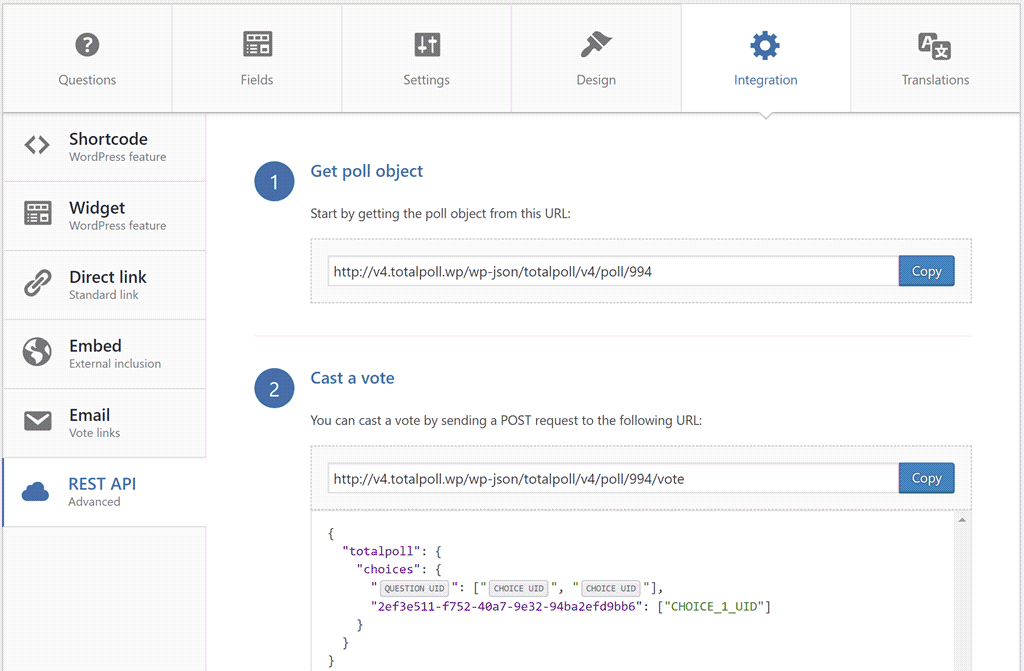Image resolution: width=1024 pixels, height=671 pixels.
Task: Select Widget WordPress feature item
Action: (104, 216)
